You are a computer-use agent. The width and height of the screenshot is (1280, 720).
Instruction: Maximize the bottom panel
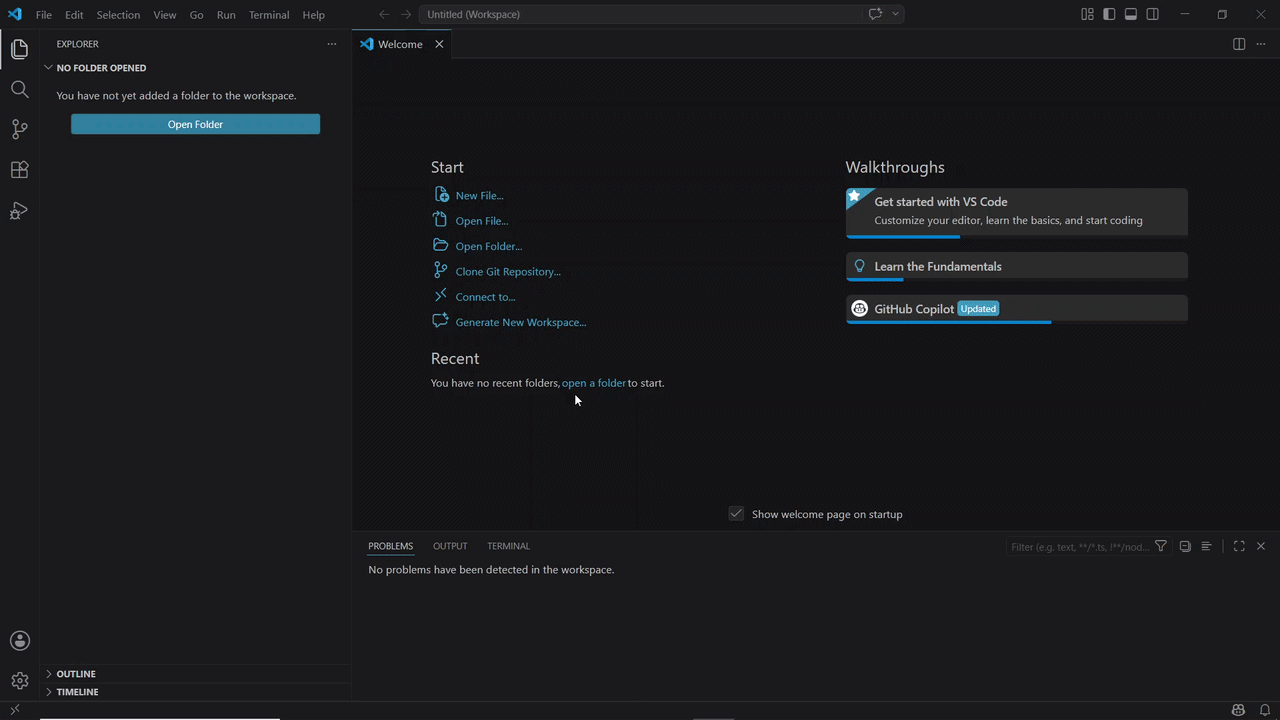tap(1239, 546)
